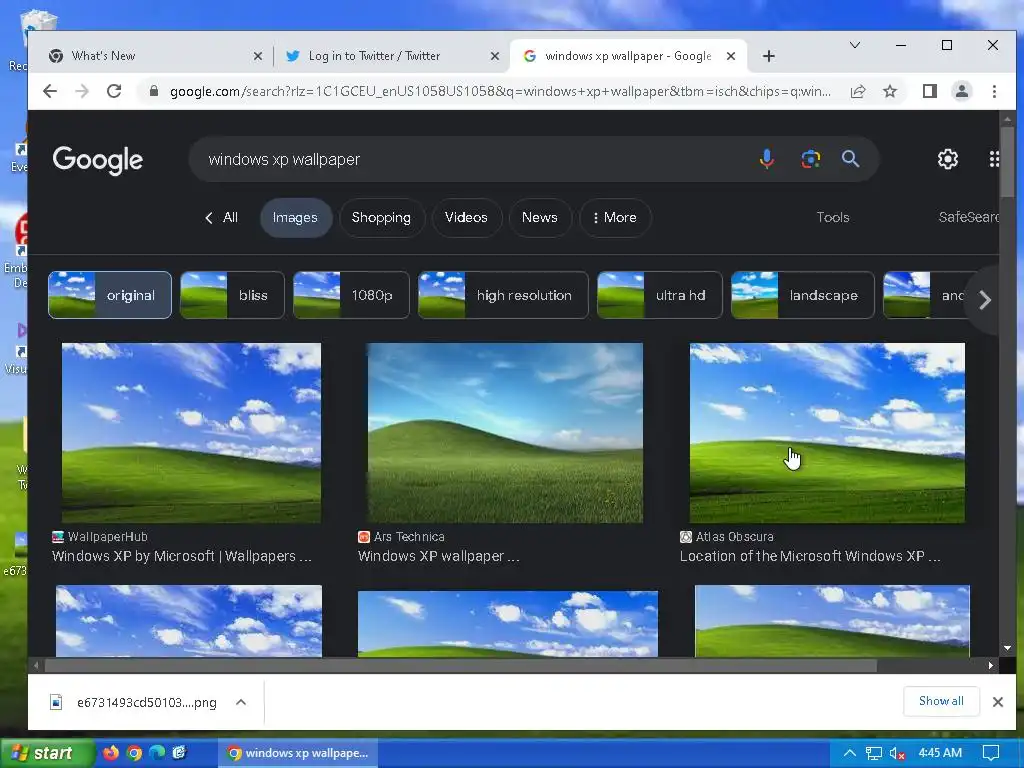The height and width of the screenshot is (768, 1024).
Task: Select the News search tab
Action: coord(539,217)
